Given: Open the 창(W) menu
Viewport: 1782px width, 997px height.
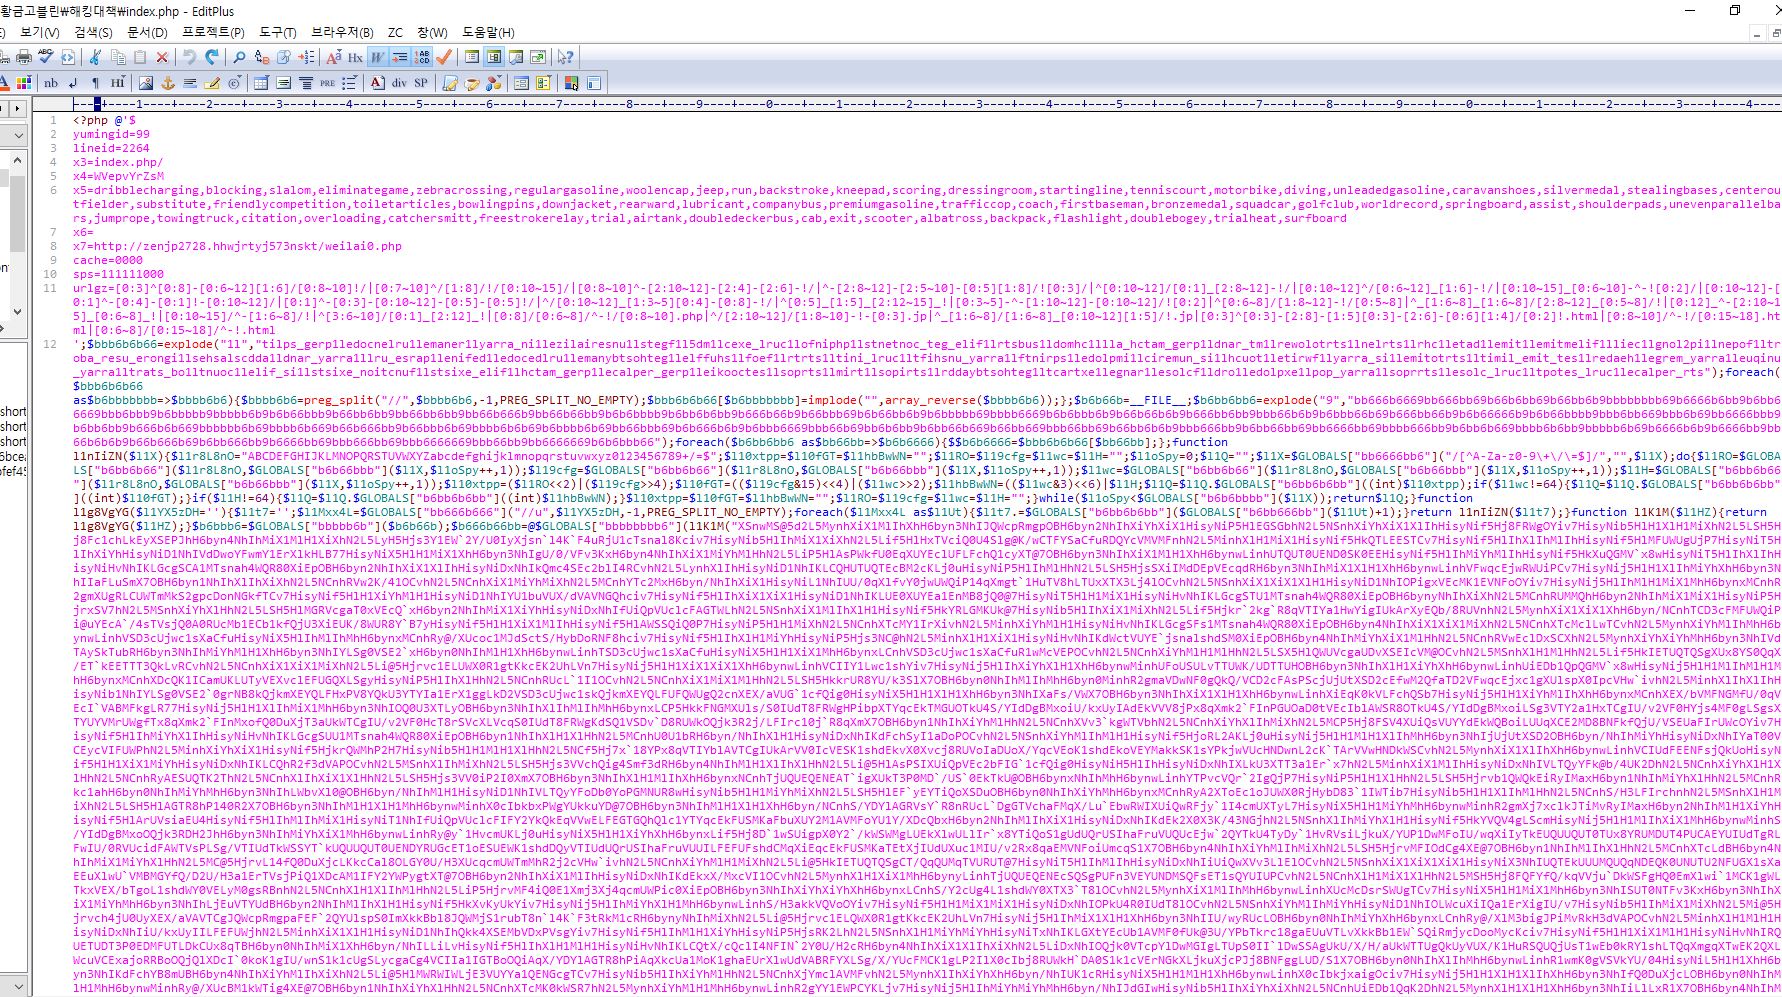Looking at the screenshot, I should click(432, 33).
